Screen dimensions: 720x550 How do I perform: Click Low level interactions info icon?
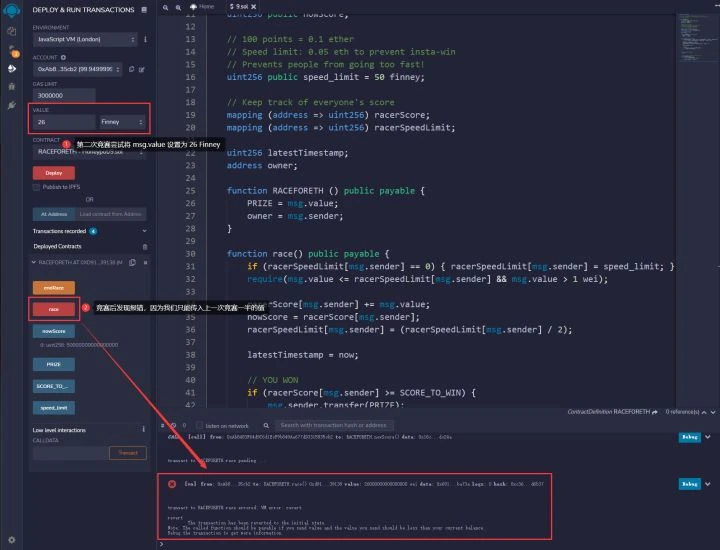144,429
